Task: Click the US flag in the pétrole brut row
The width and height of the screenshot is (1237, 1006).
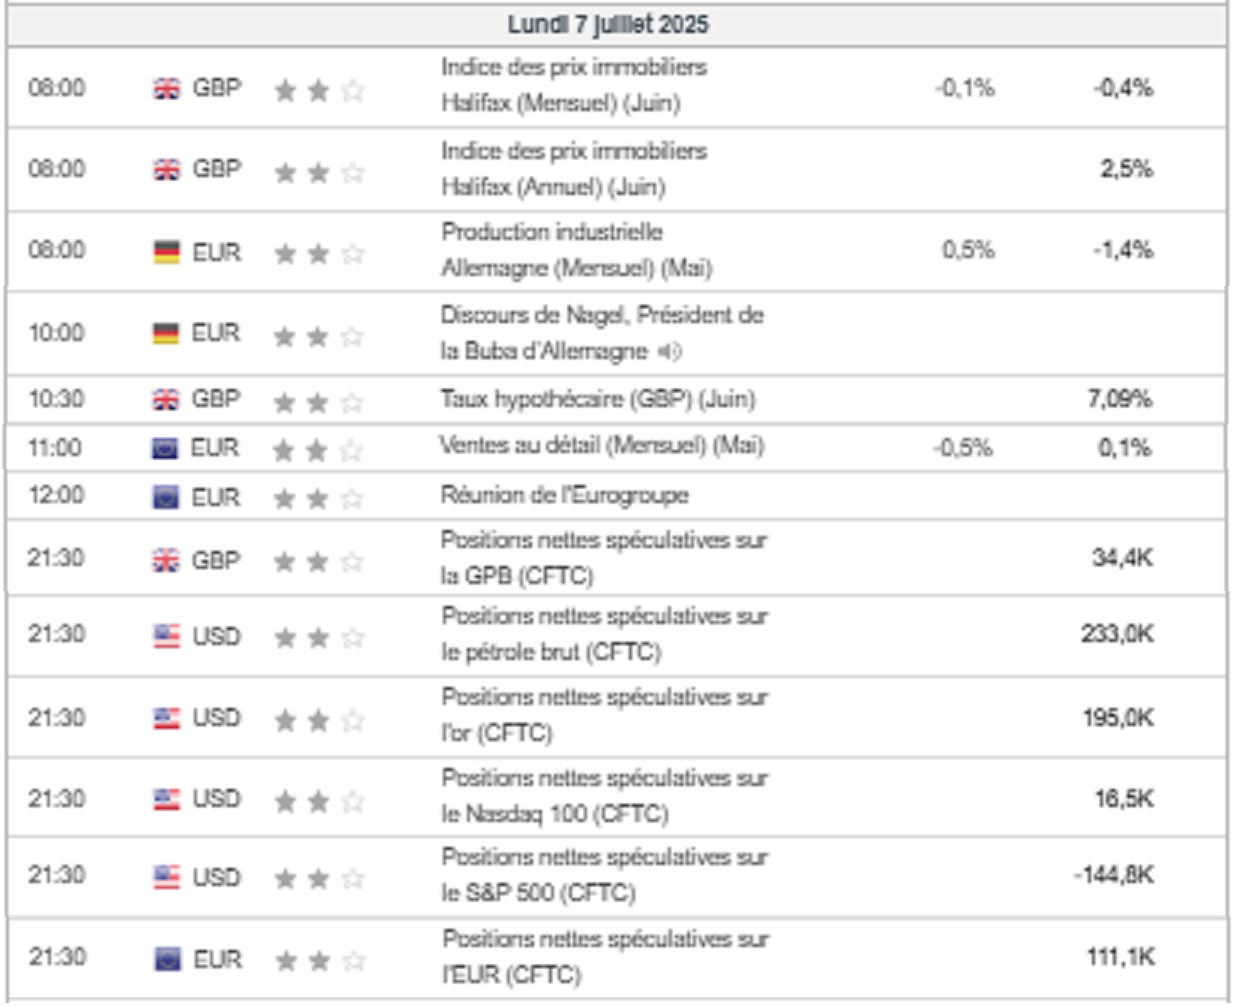Action: [x=166, y=636]
